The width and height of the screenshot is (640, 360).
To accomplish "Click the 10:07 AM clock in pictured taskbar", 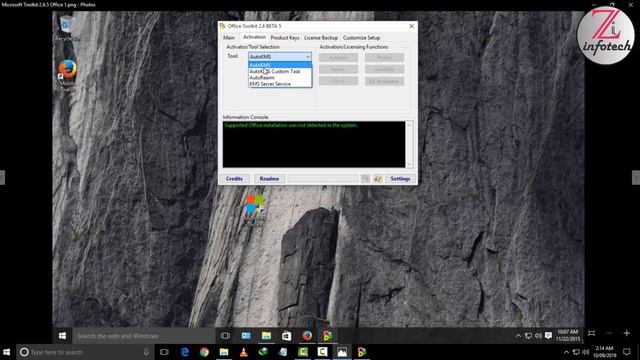I will [568, 336].
